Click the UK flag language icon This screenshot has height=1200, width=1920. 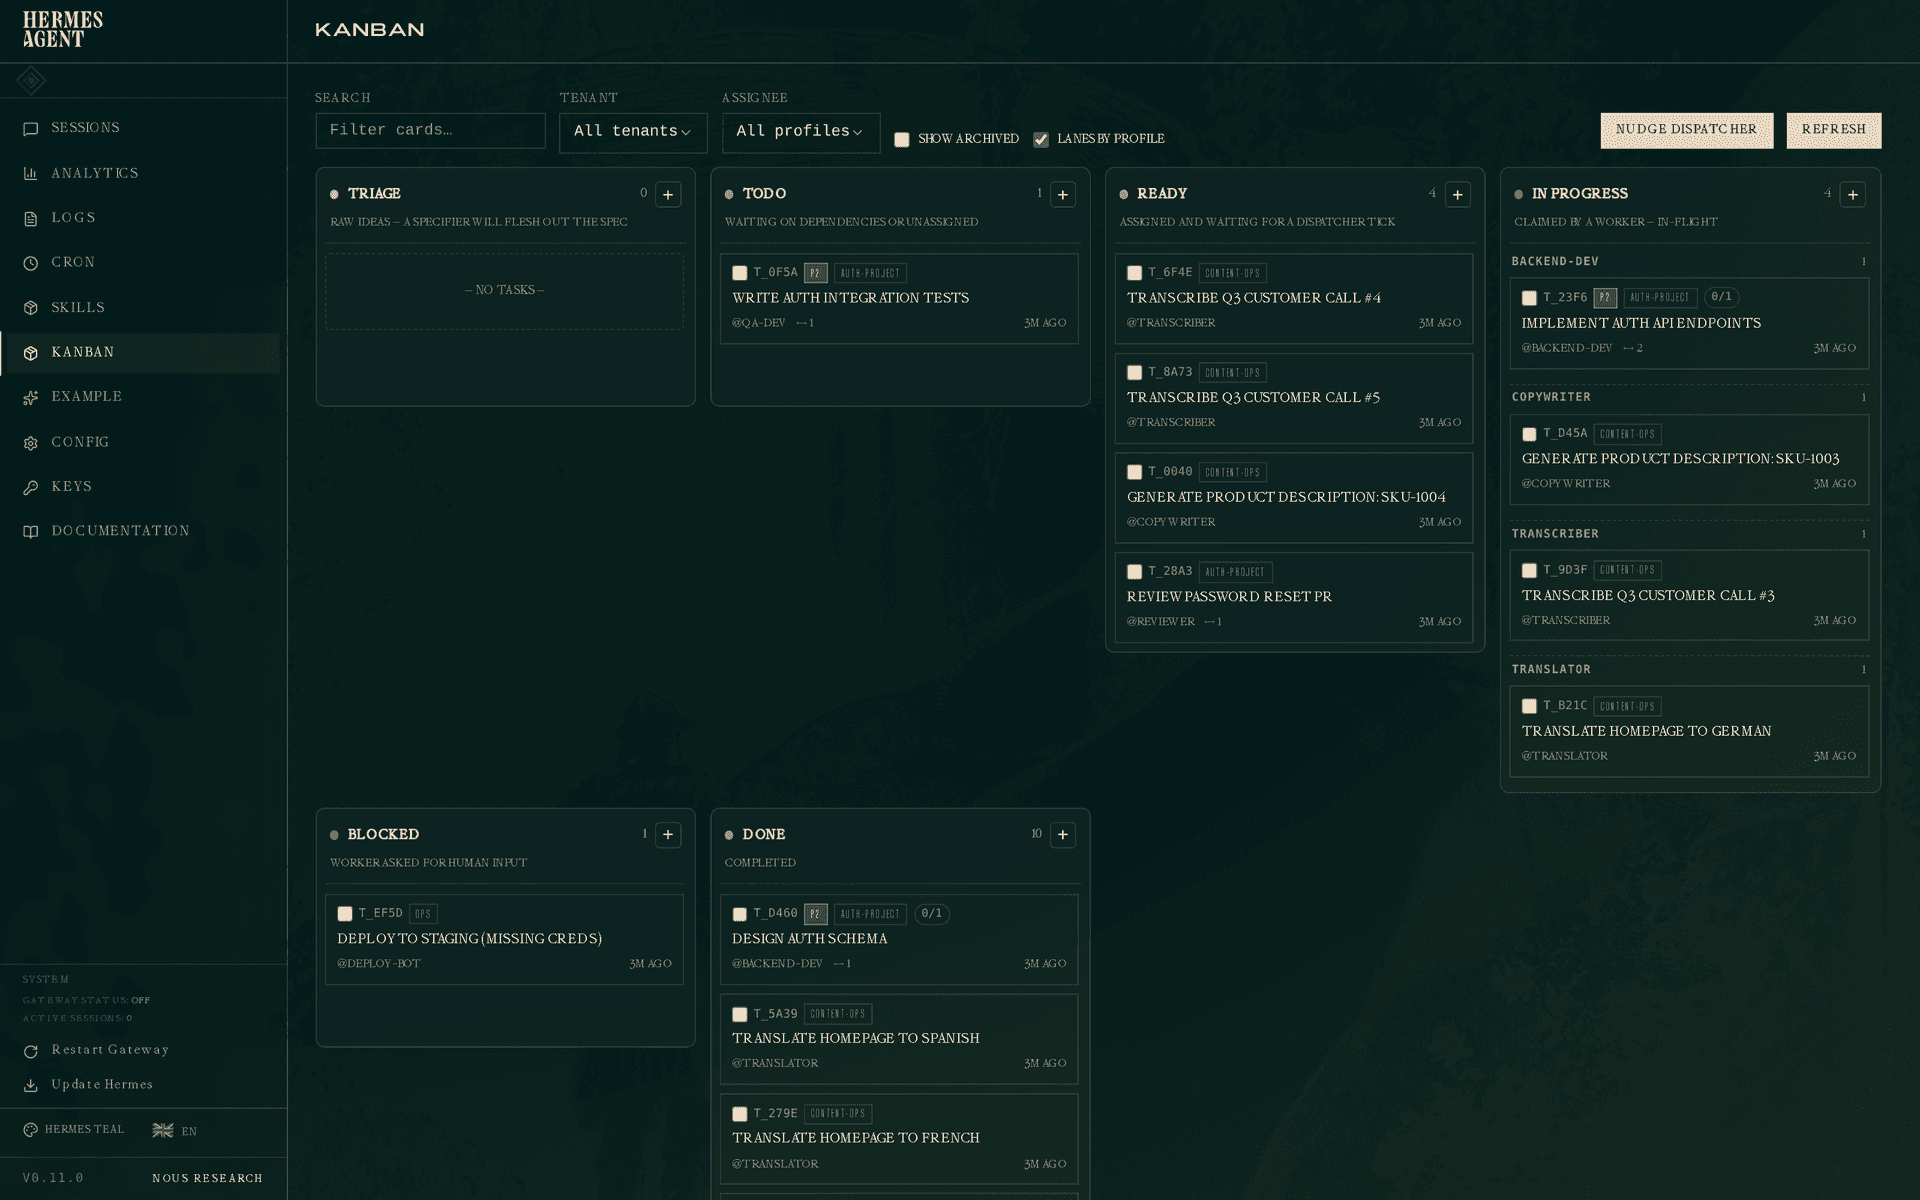coord(163,1130)
